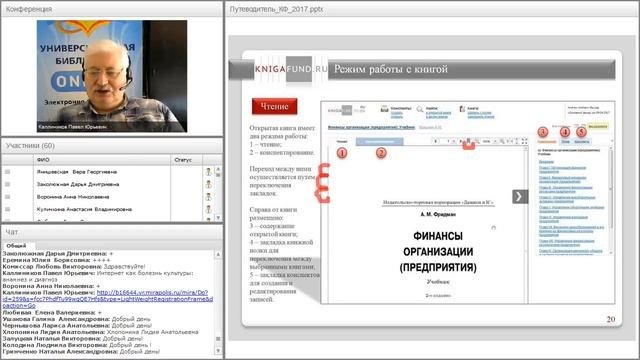Select participant row Янишевская Вера Георгиевна

coord(107,172)
